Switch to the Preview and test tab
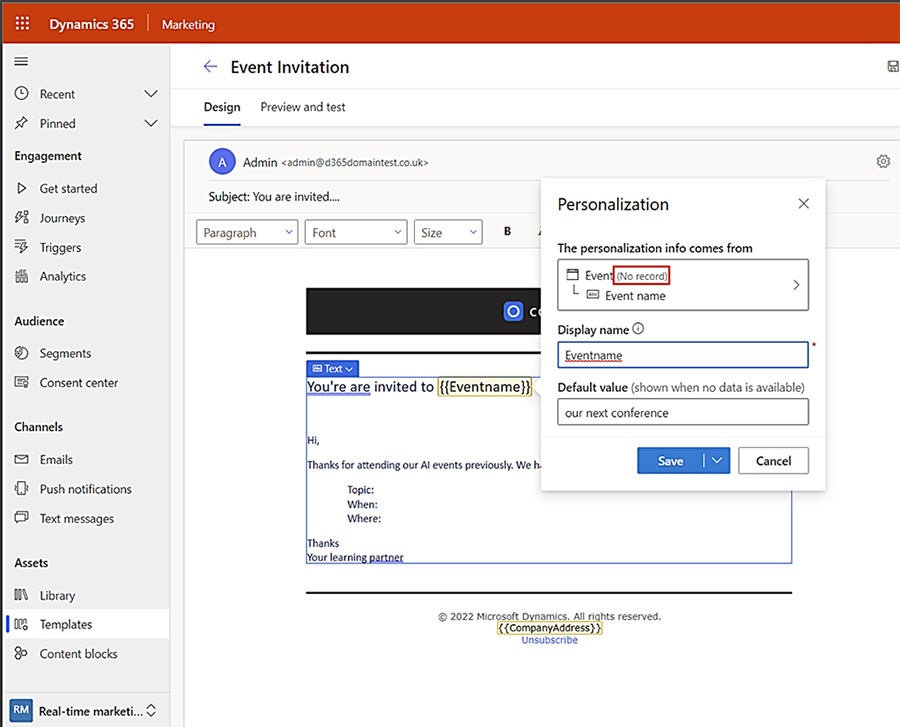900x727 pixels. click(x=302, y=106)
